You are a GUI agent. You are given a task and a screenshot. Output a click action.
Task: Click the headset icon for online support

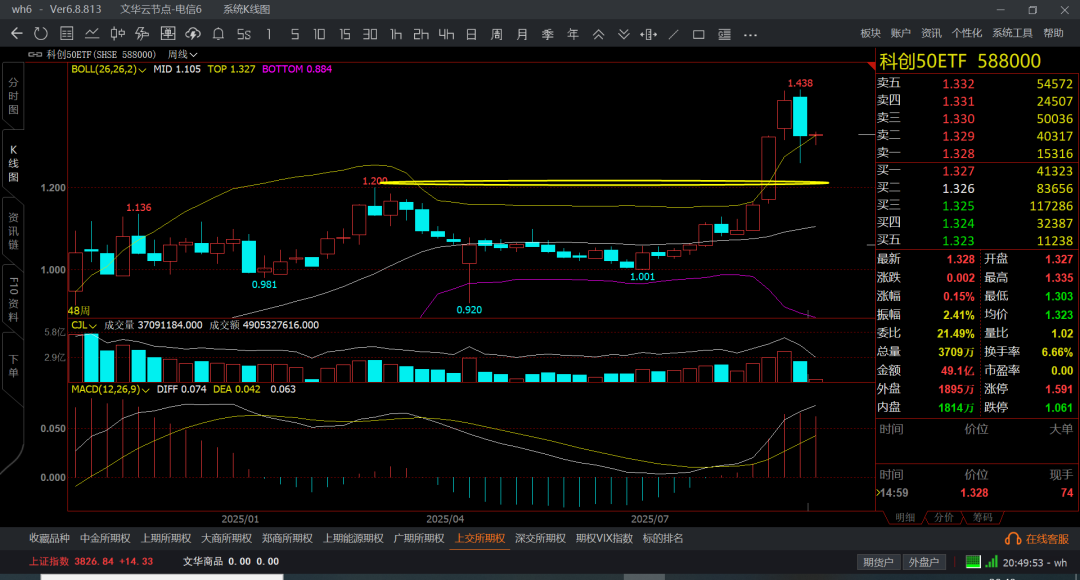coord(1013,539)
